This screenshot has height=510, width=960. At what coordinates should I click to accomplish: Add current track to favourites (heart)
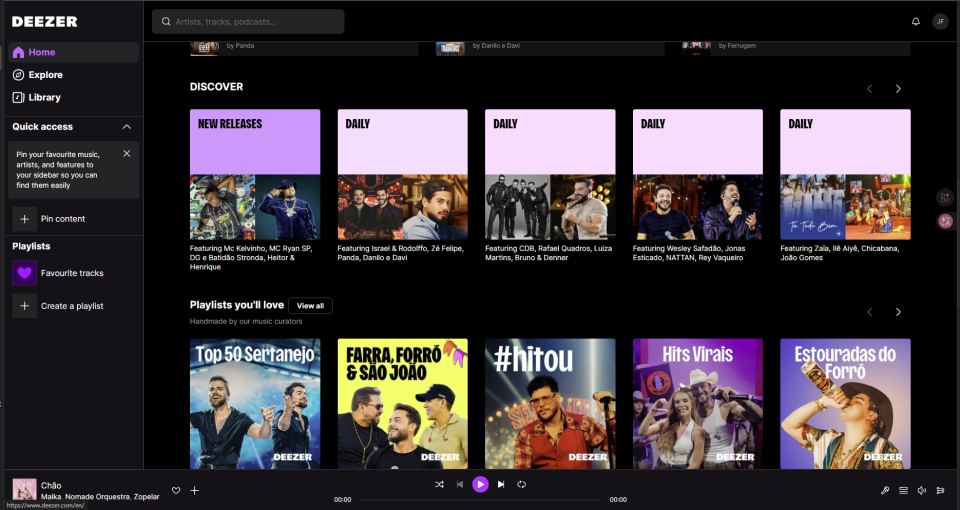[x=176, y=490]
